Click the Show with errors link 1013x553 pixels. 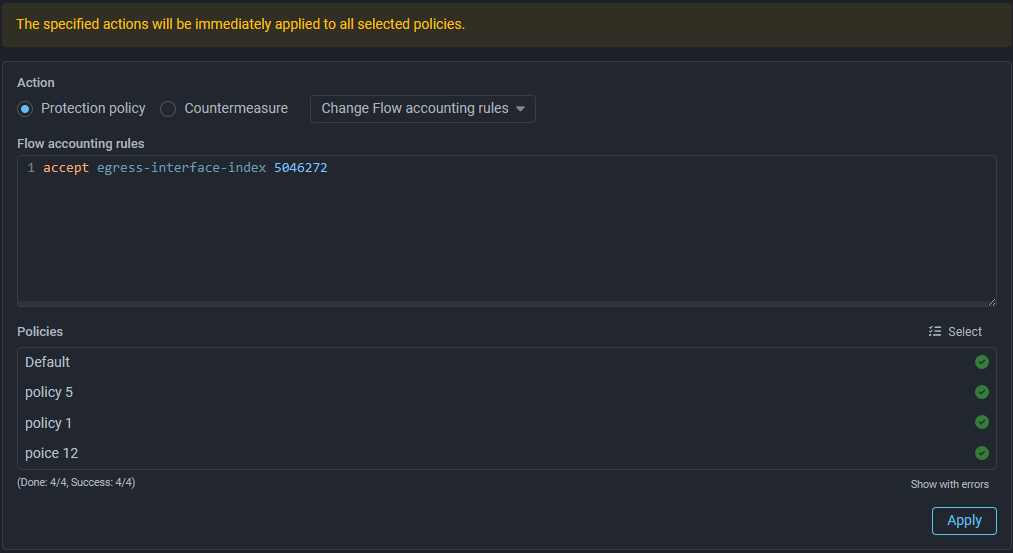coord(949,484)
